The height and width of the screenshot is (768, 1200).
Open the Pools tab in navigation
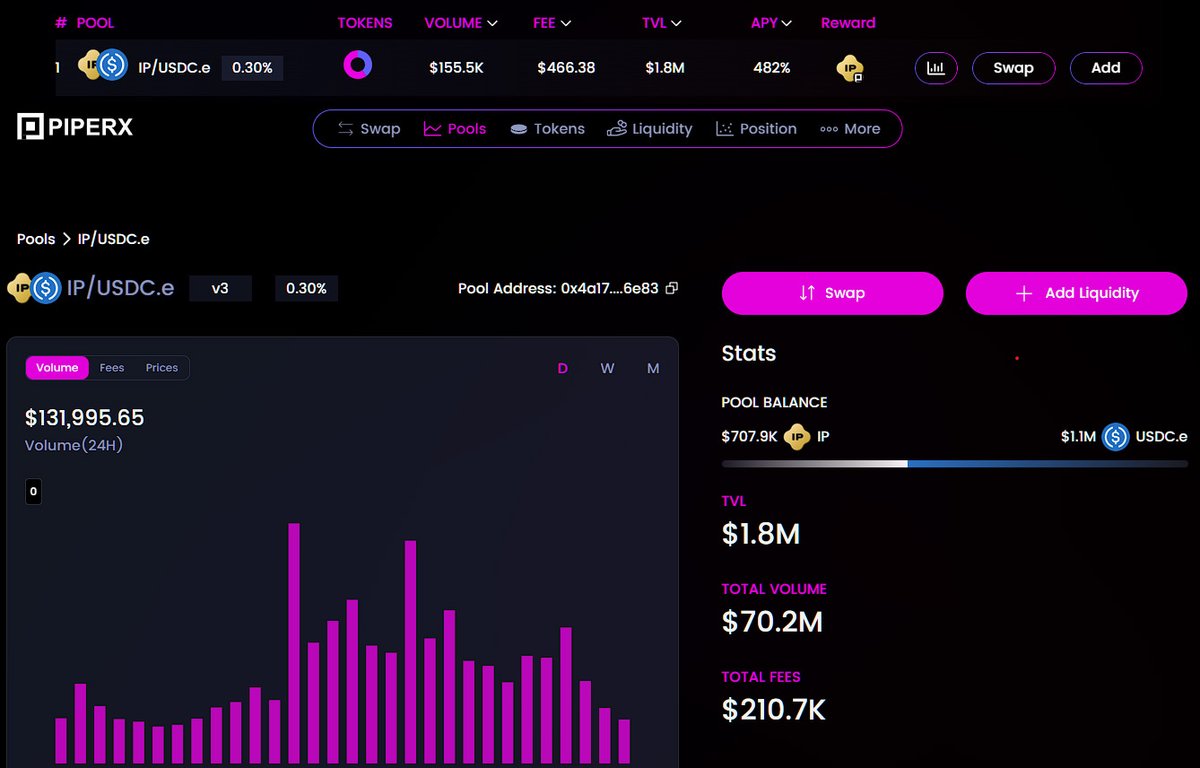click(x=455, y=129)
